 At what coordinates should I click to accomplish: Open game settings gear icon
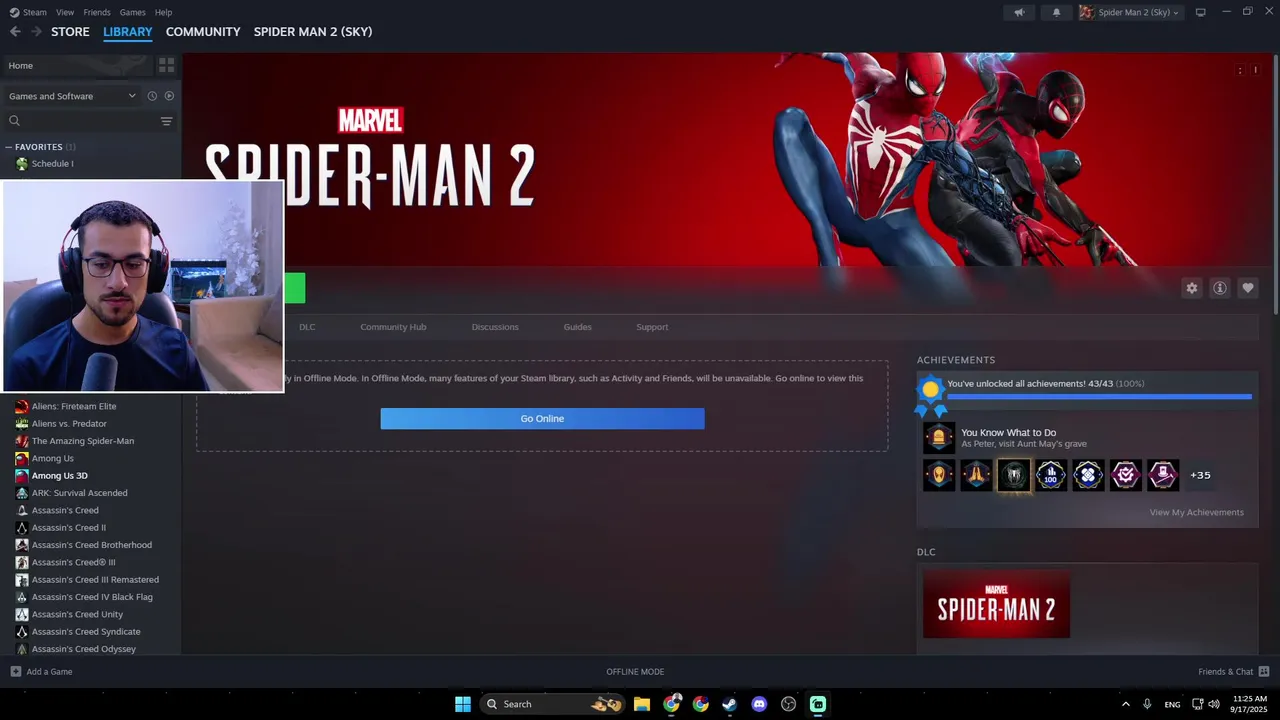1191,288
